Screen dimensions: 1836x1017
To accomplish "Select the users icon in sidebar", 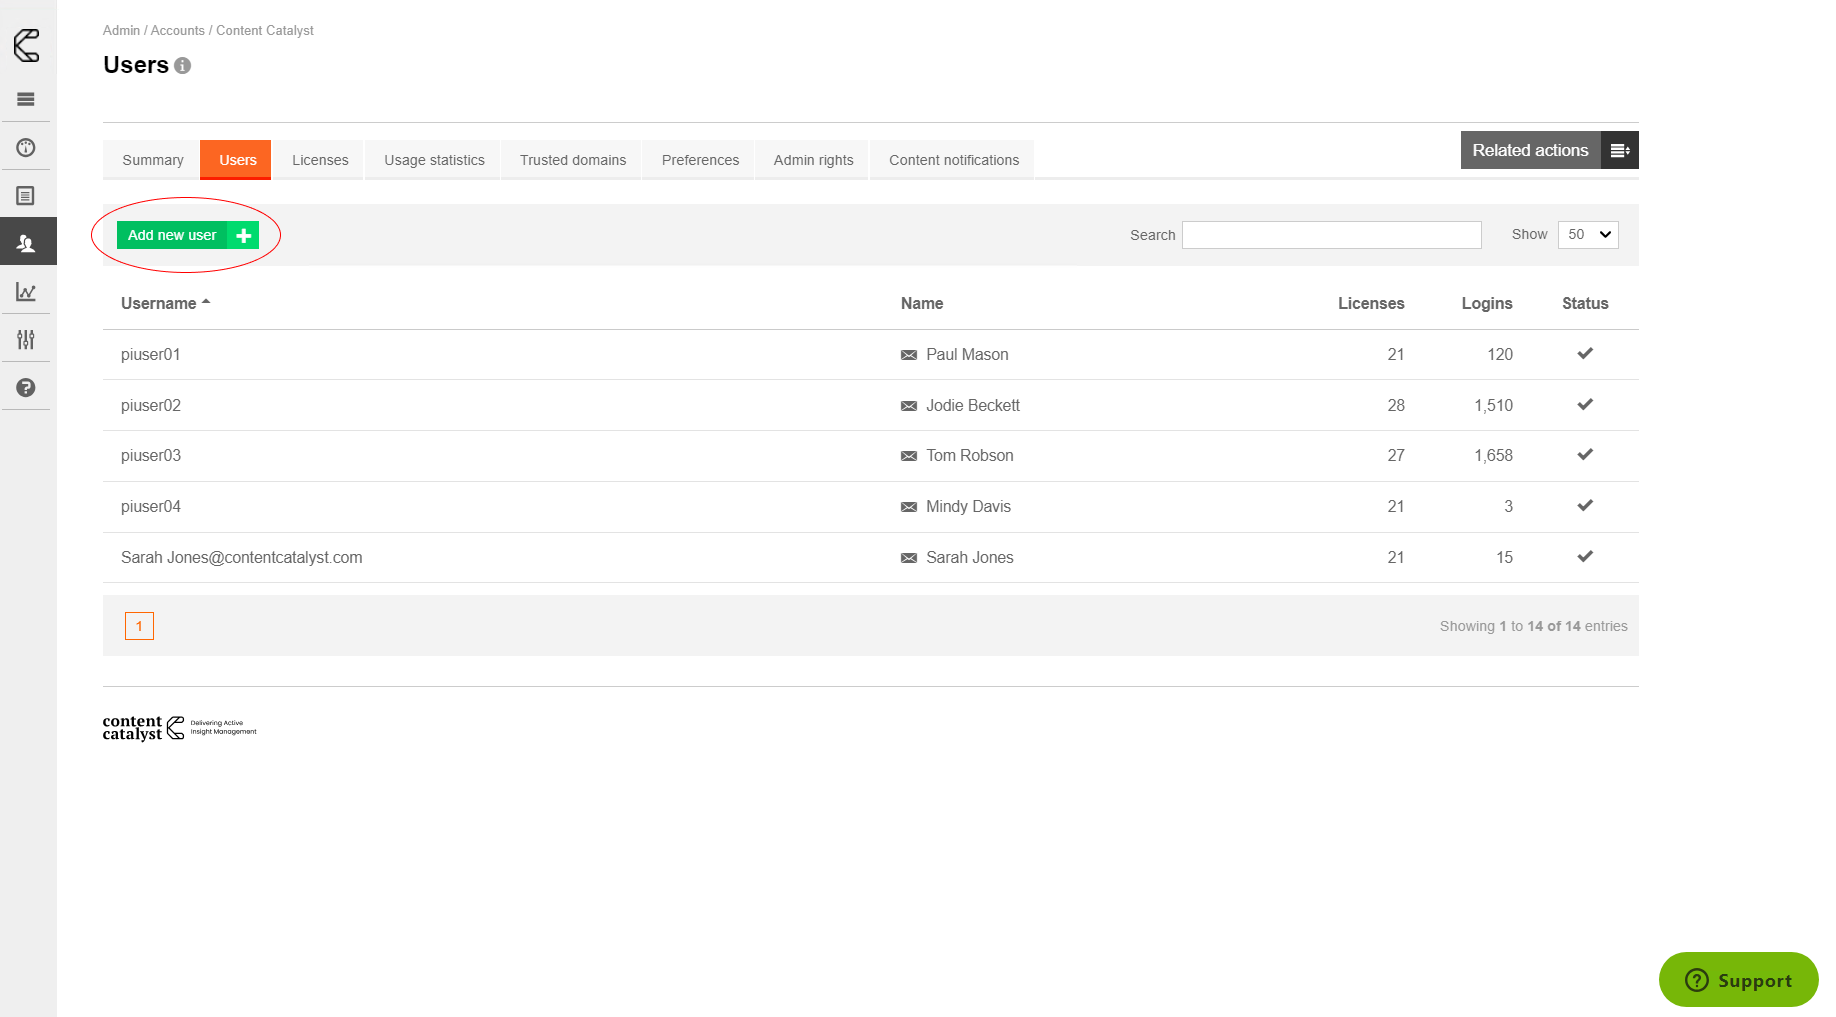I will 26,243.
